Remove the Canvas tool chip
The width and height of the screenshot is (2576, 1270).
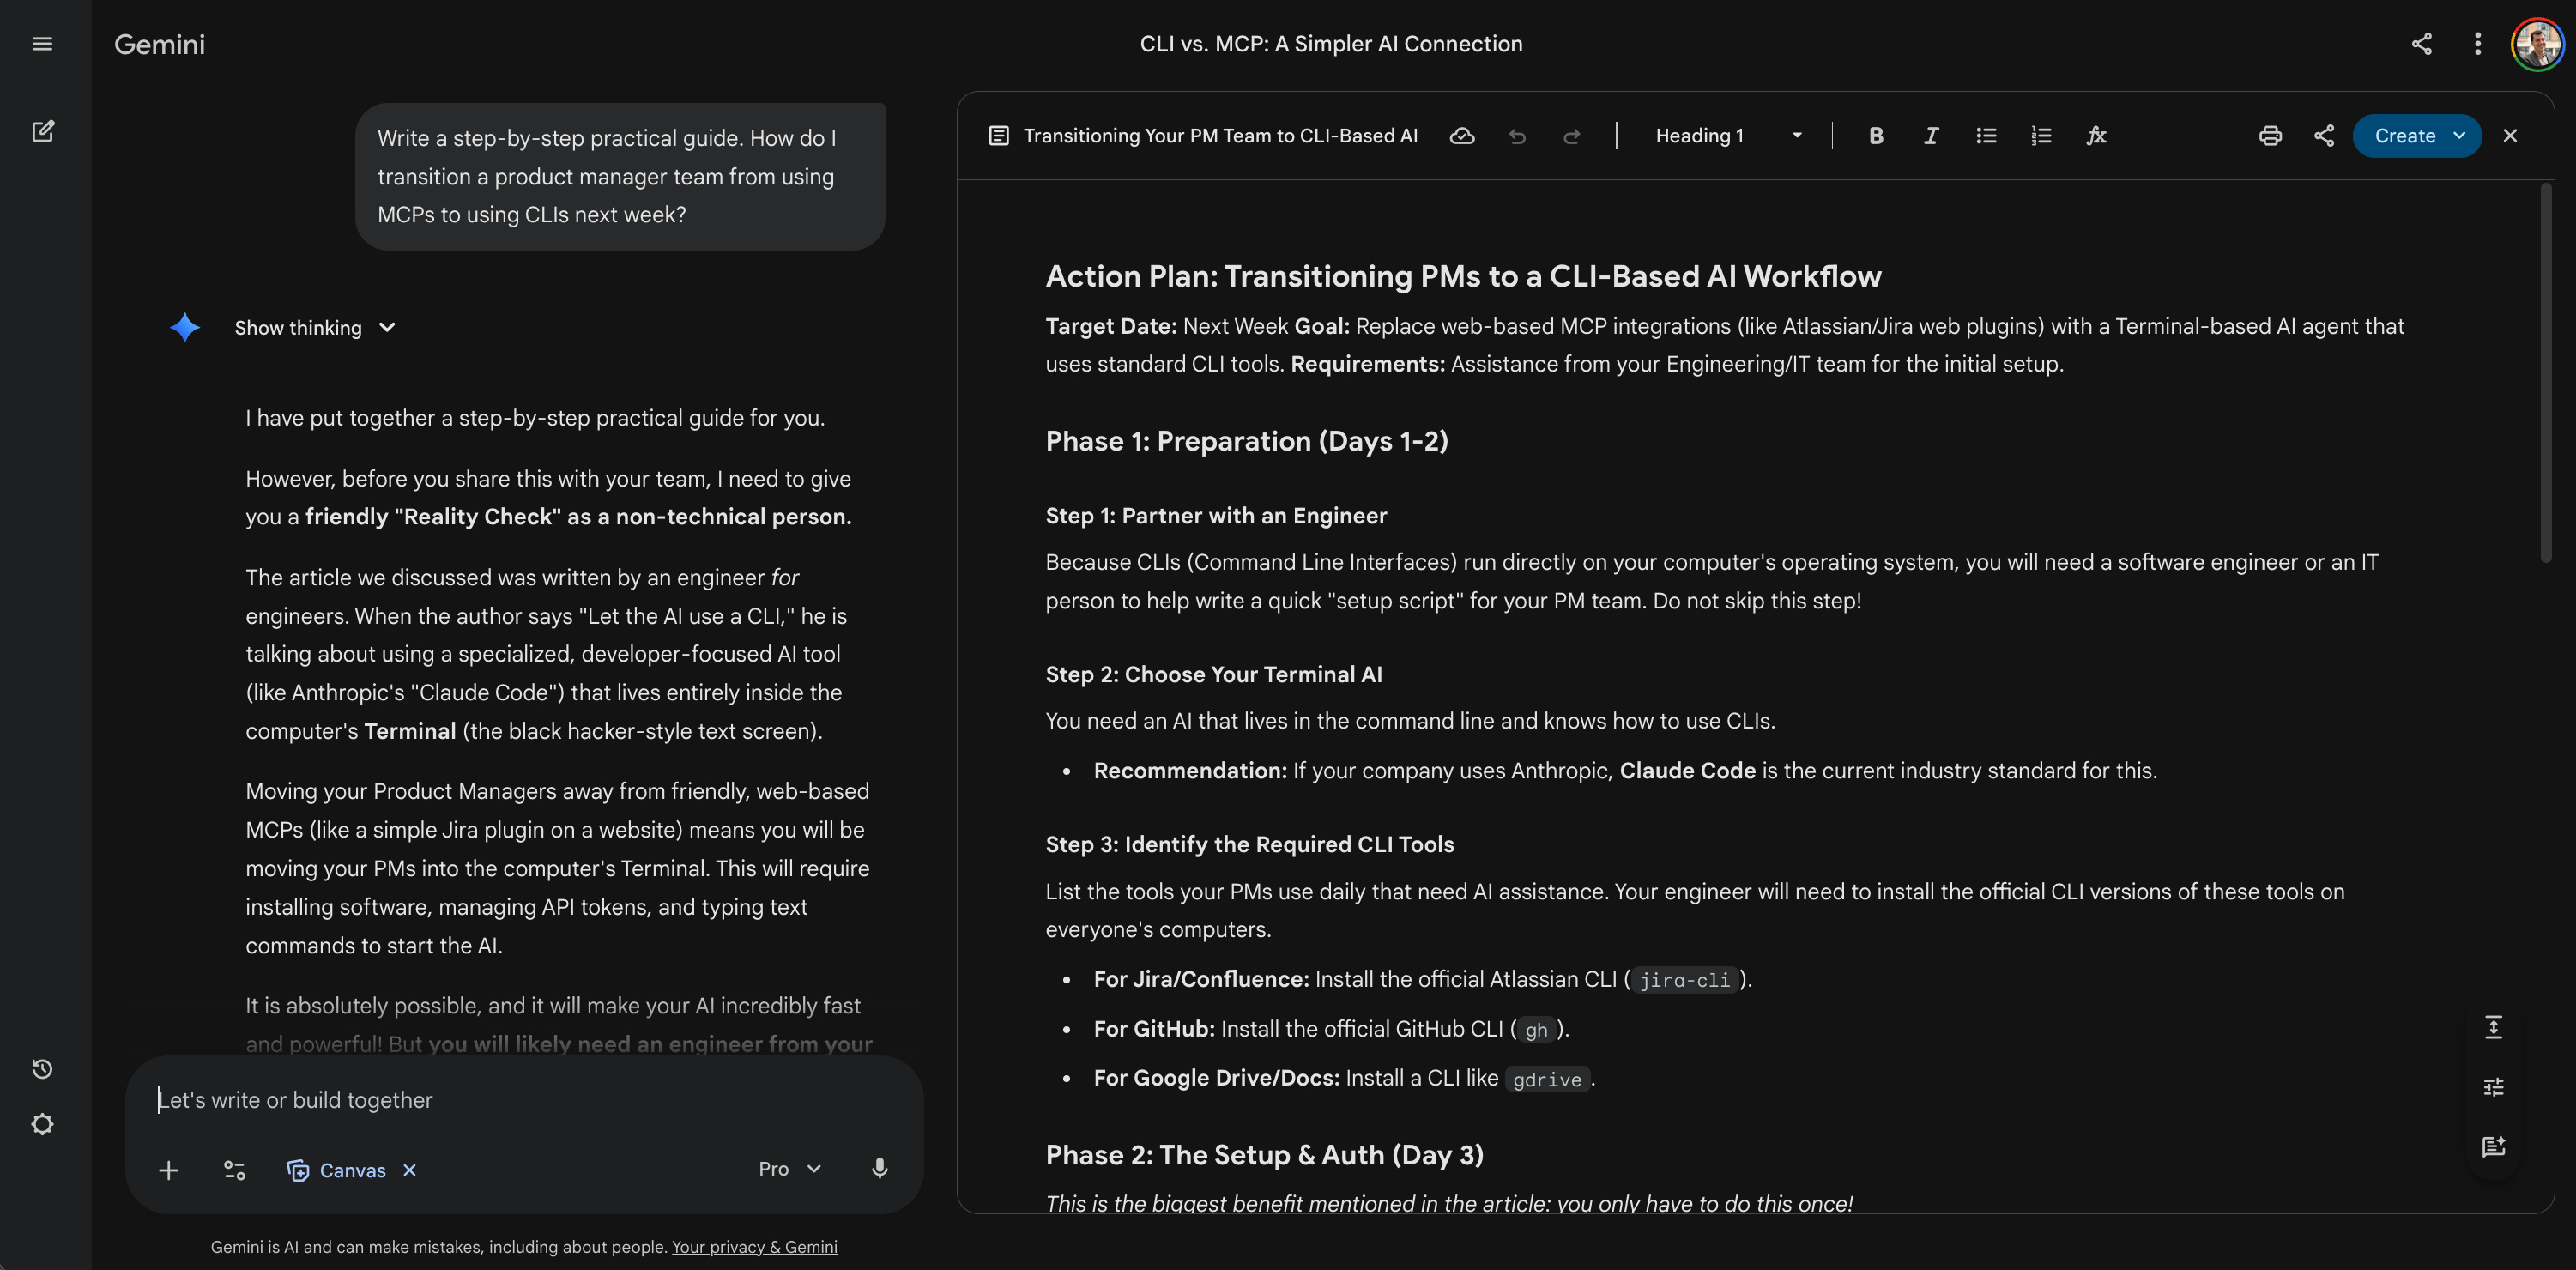(410, 1170)
